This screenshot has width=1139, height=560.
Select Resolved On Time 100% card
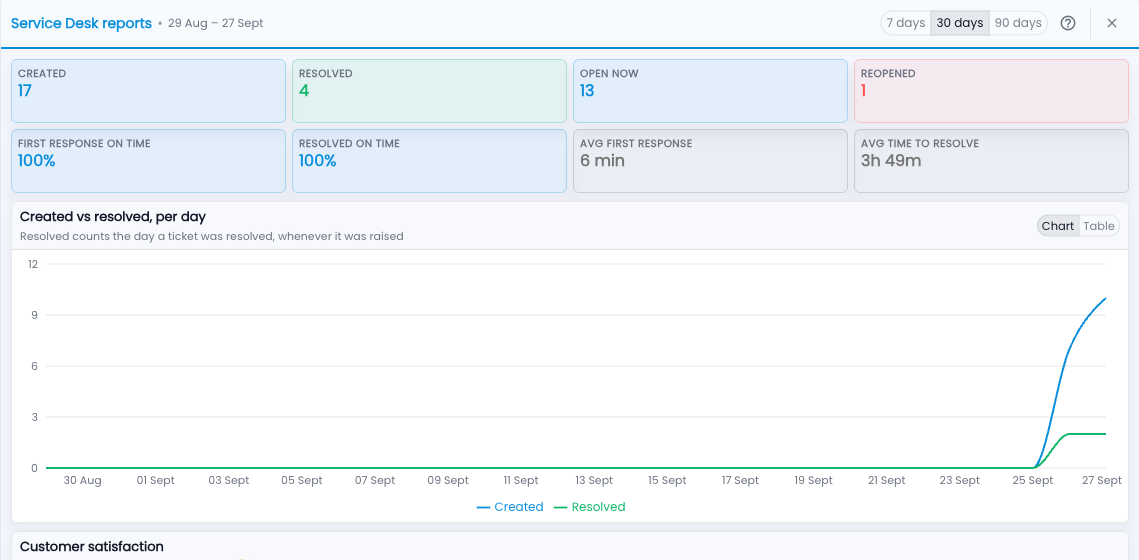(x=429, y=161)
